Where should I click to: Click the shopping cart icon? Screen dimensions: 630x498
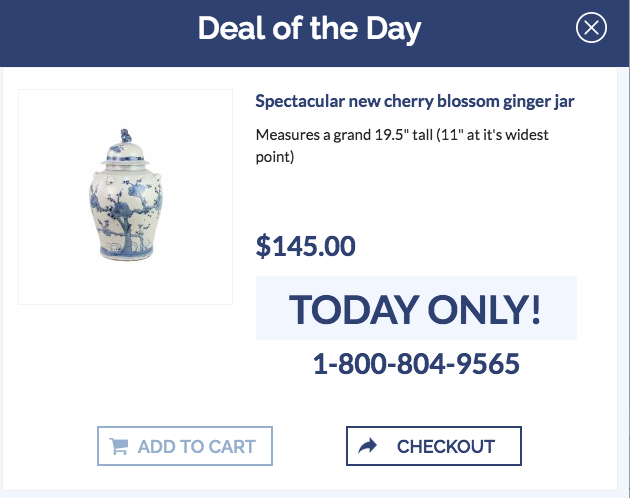click(119, 447)
